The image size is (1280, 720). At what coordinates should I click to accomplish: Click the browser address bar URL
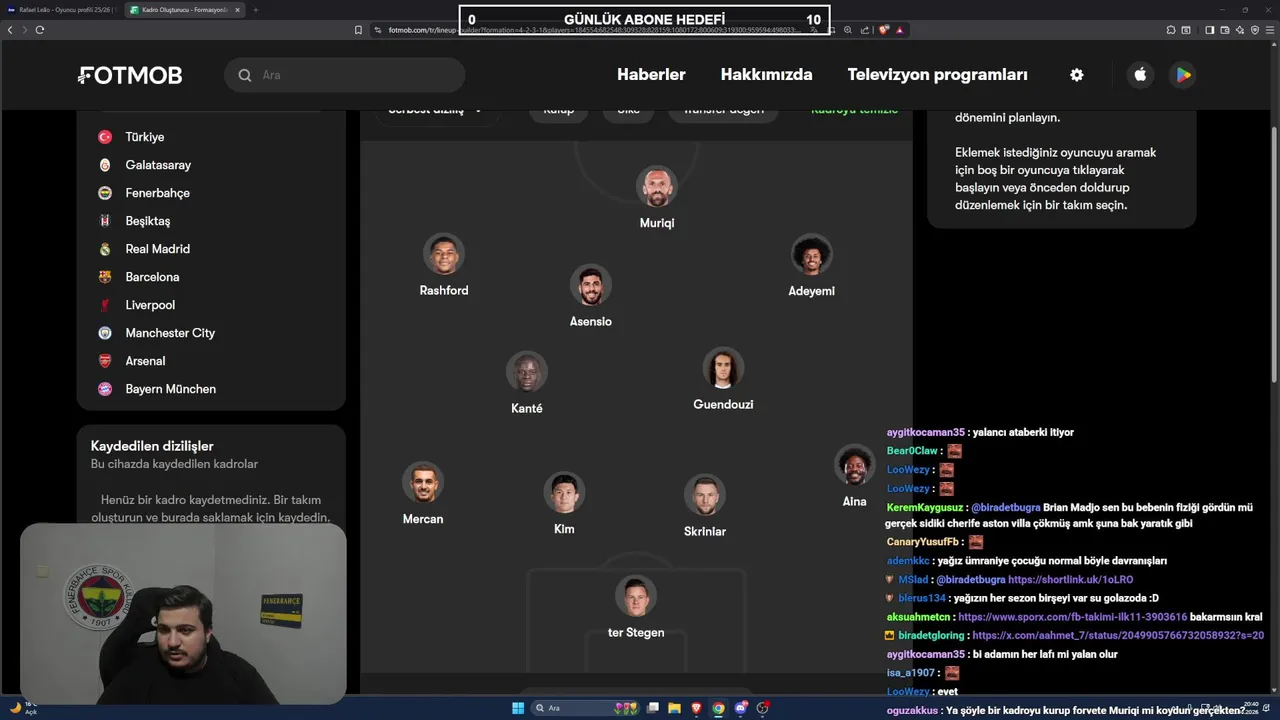pyautogui.click(x=593, y=30)
